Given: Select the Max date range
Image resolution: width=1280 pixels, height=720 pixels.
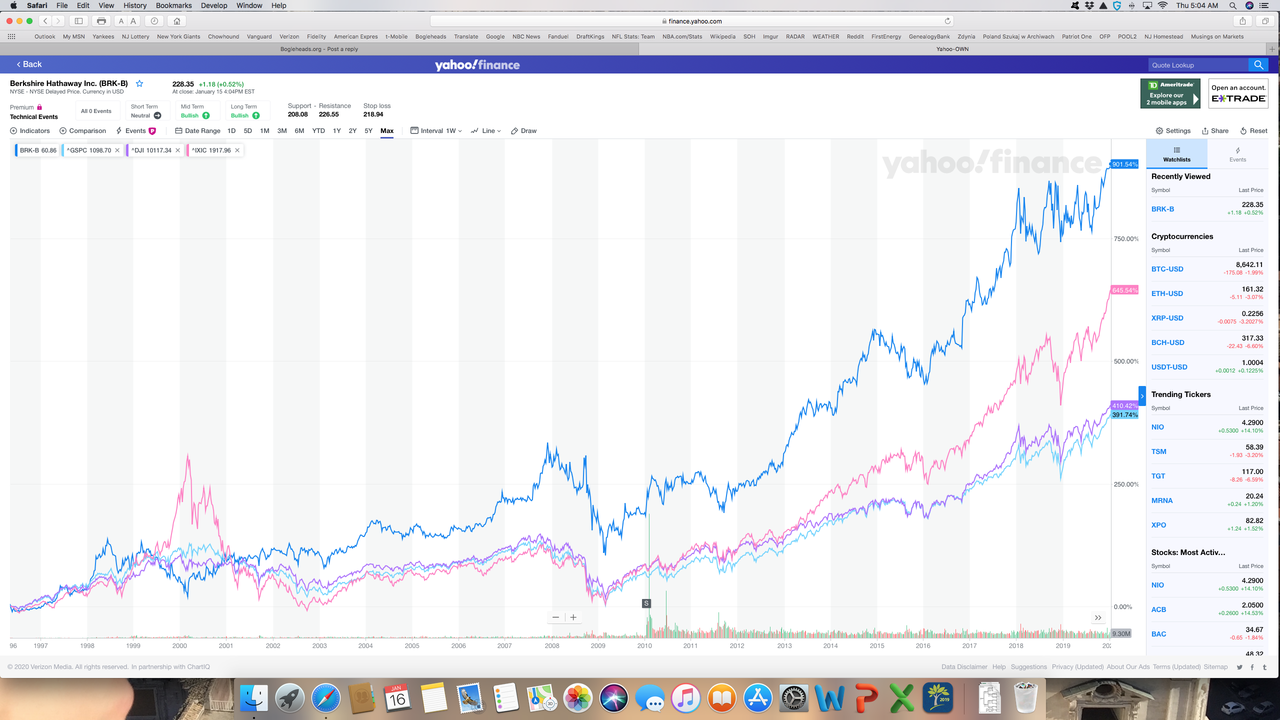Looking at the screenshot, I should [387, 131].
